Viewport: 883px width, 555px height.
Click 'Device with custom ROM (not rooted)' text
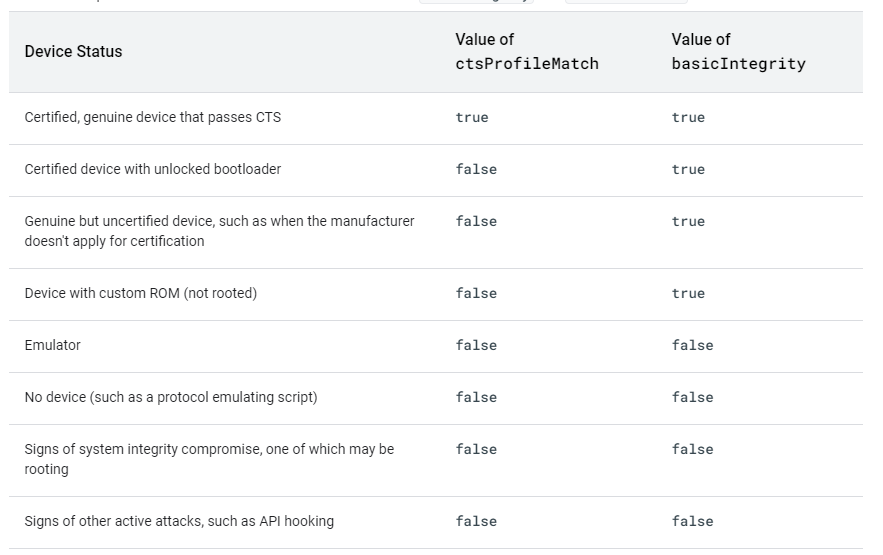[x=141, y=293]
